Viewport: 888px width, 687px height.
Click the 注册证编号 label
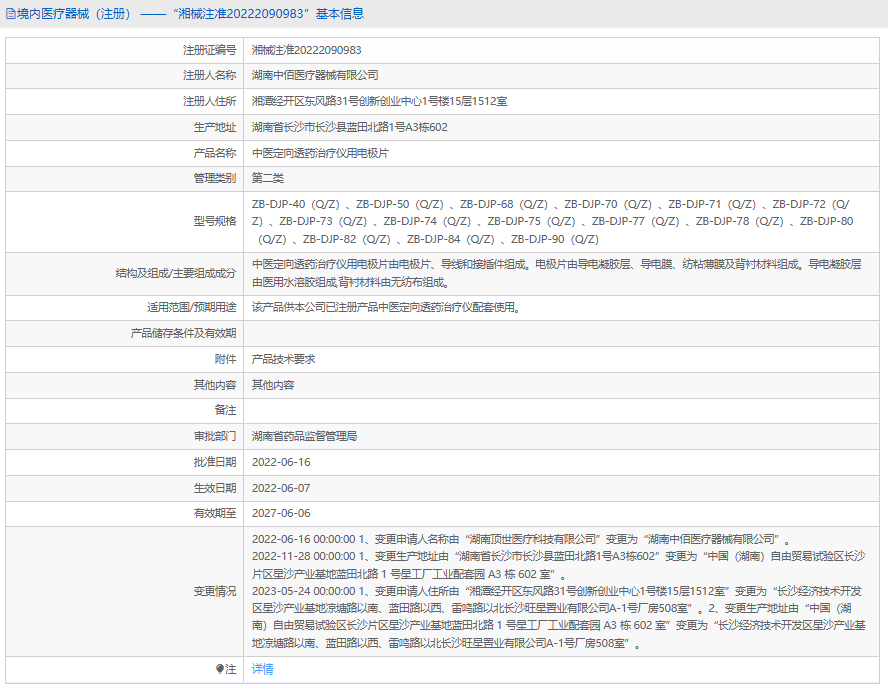click(210, 50)
